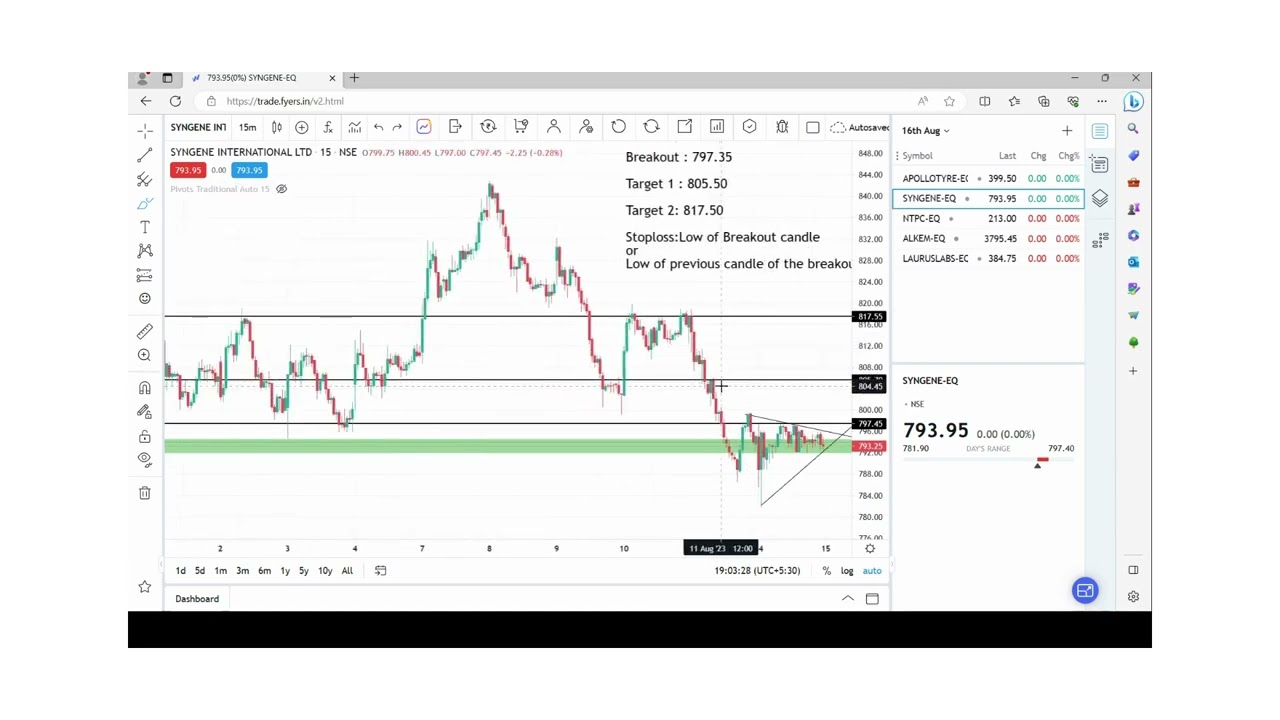Open the Dashboard tab

pyautogui.click(x=197, y=599)
